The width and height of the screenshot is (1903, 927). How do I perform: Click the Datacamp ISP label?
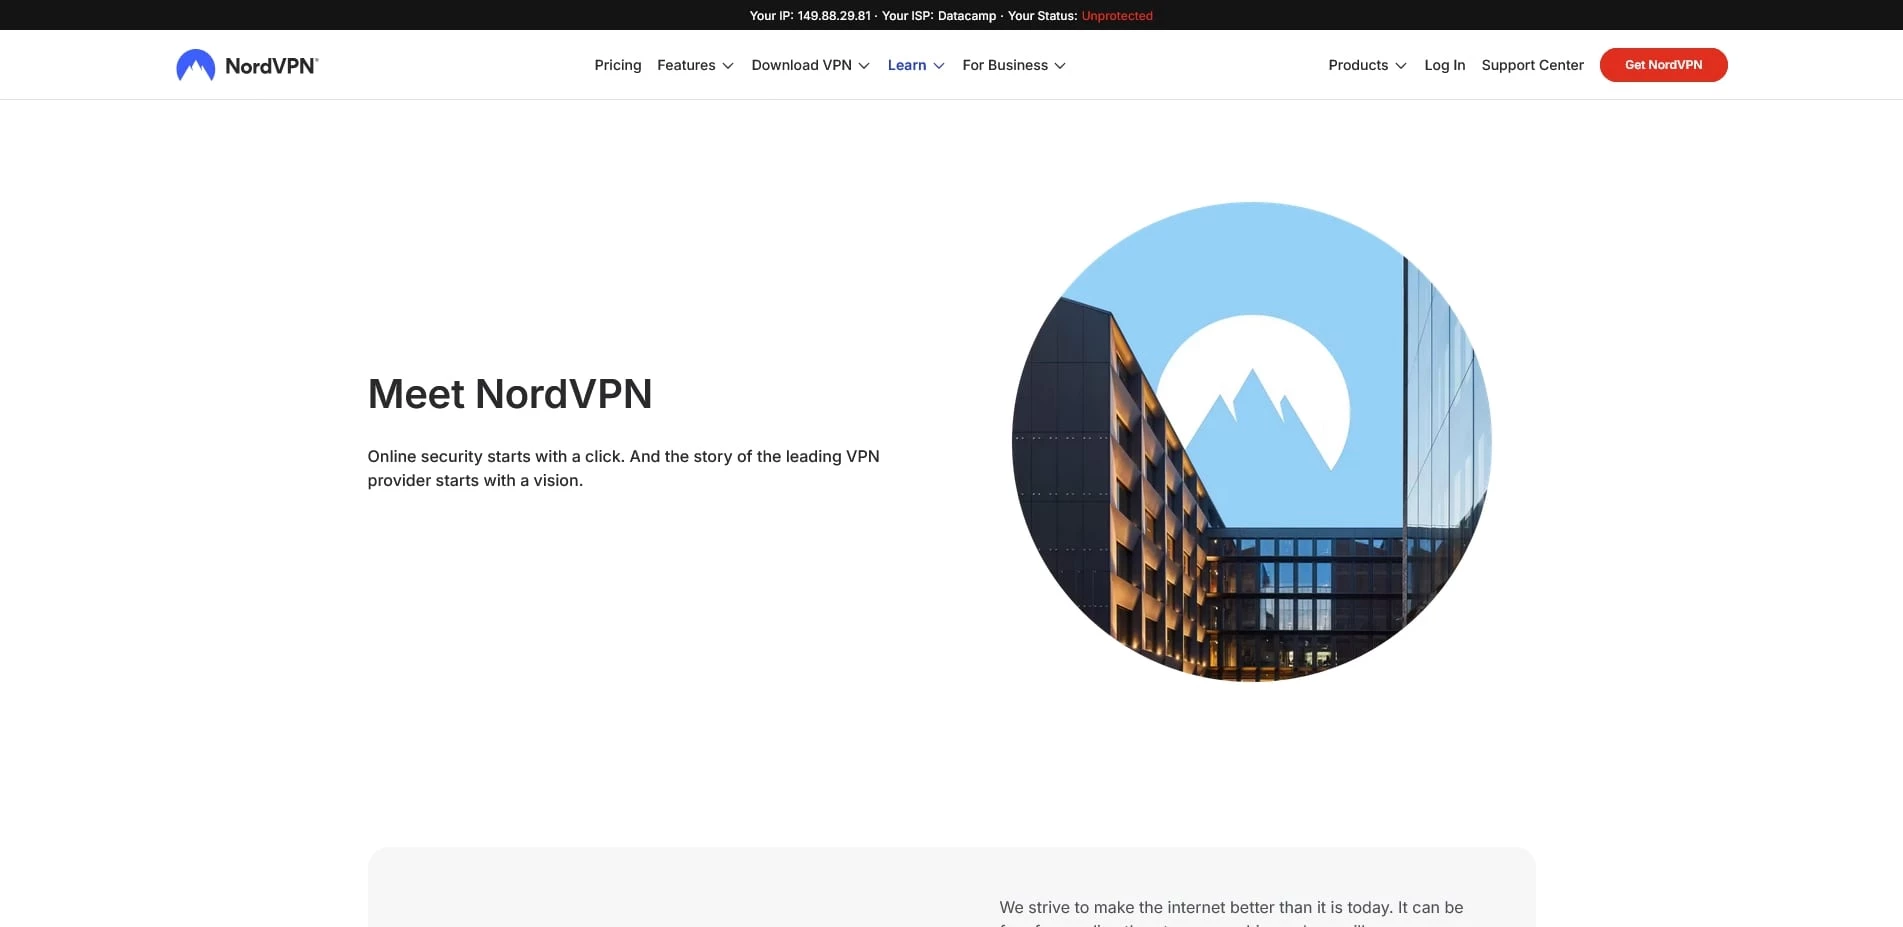[965, 16]
